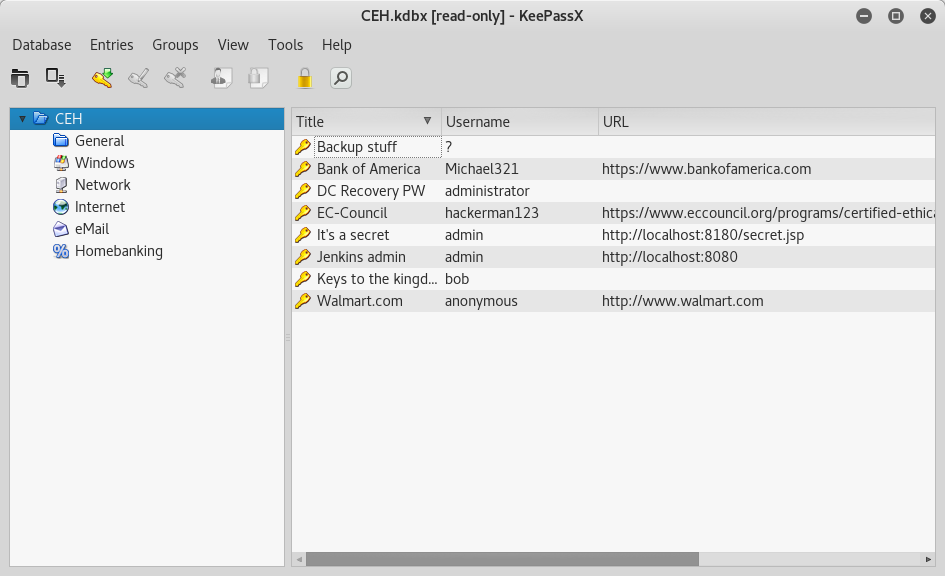
Task: Click the Open database toolbar icon
Action: (20, 78)
